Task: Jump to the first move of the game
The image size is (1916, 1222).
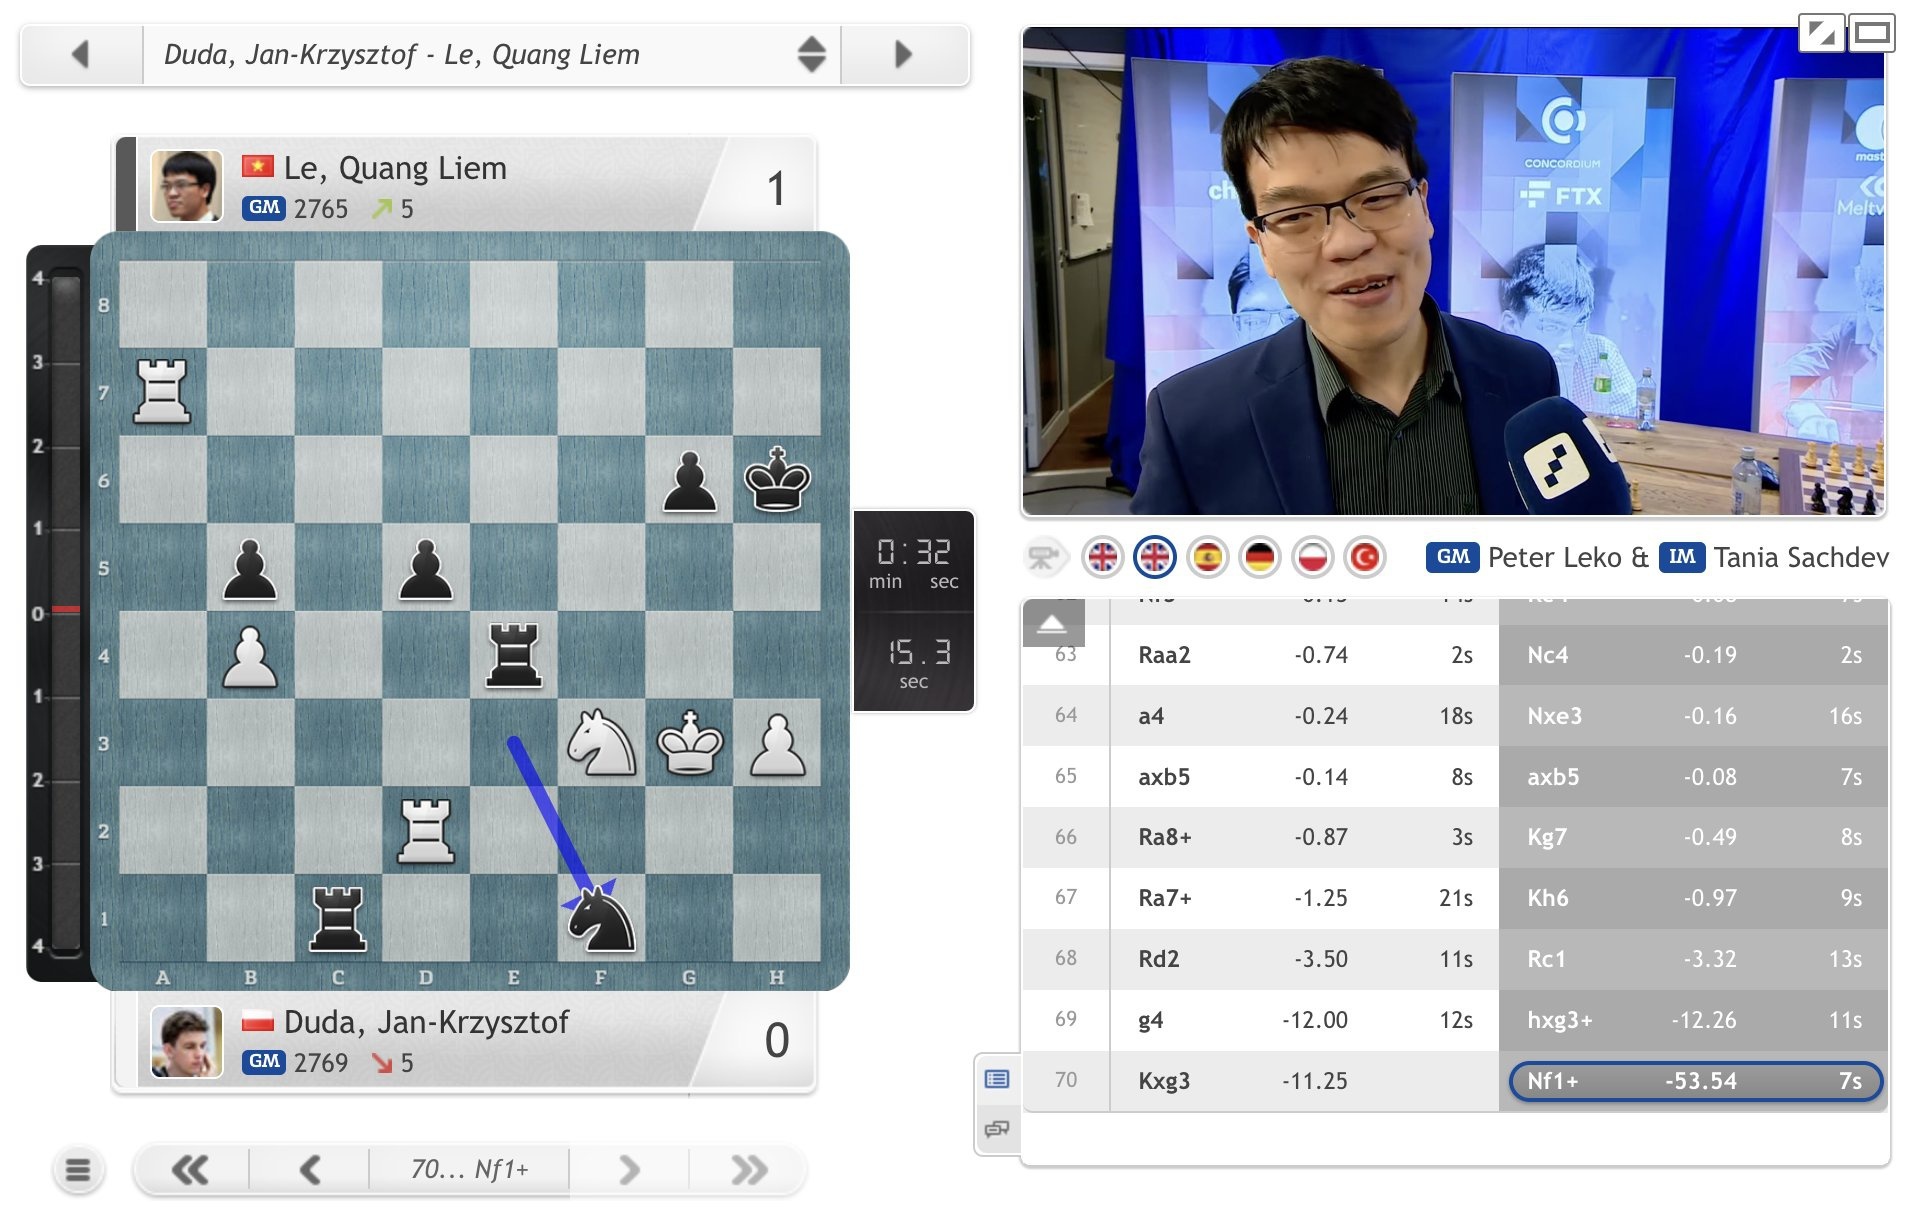Action: [x=190, y=1169]
